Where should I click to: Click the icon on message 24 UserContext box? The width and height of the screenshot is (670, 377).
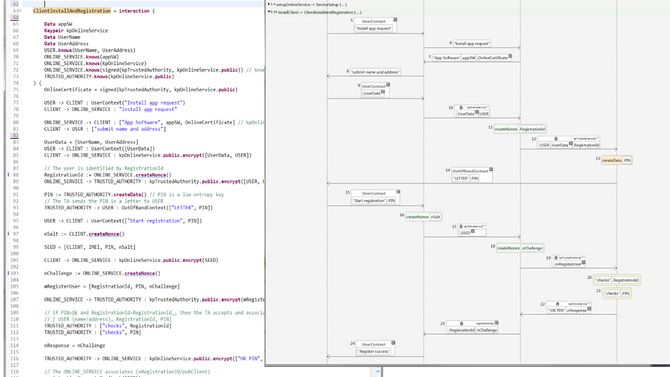(393, 343)
